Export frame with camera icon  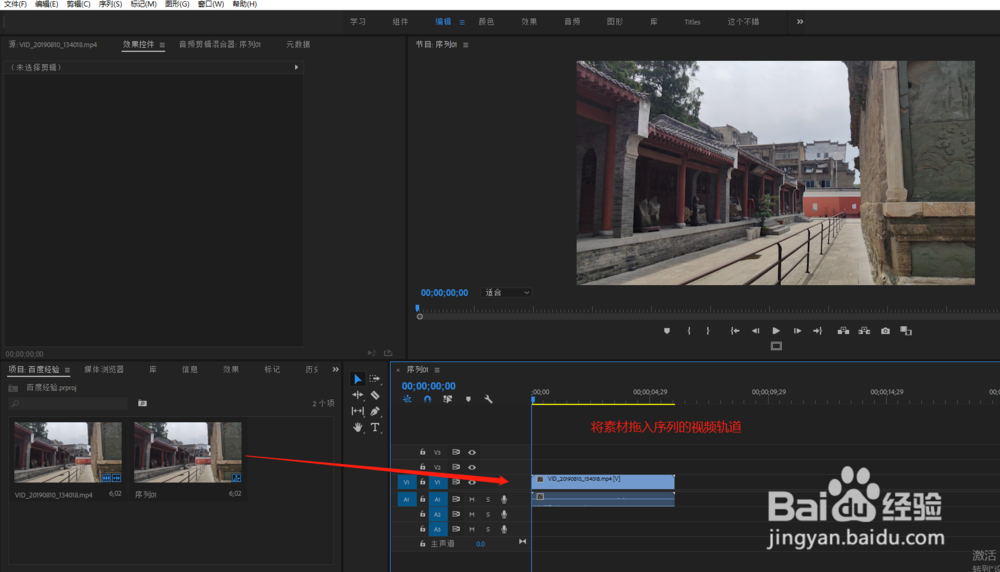pyautogui.click(x=885, y=331)
